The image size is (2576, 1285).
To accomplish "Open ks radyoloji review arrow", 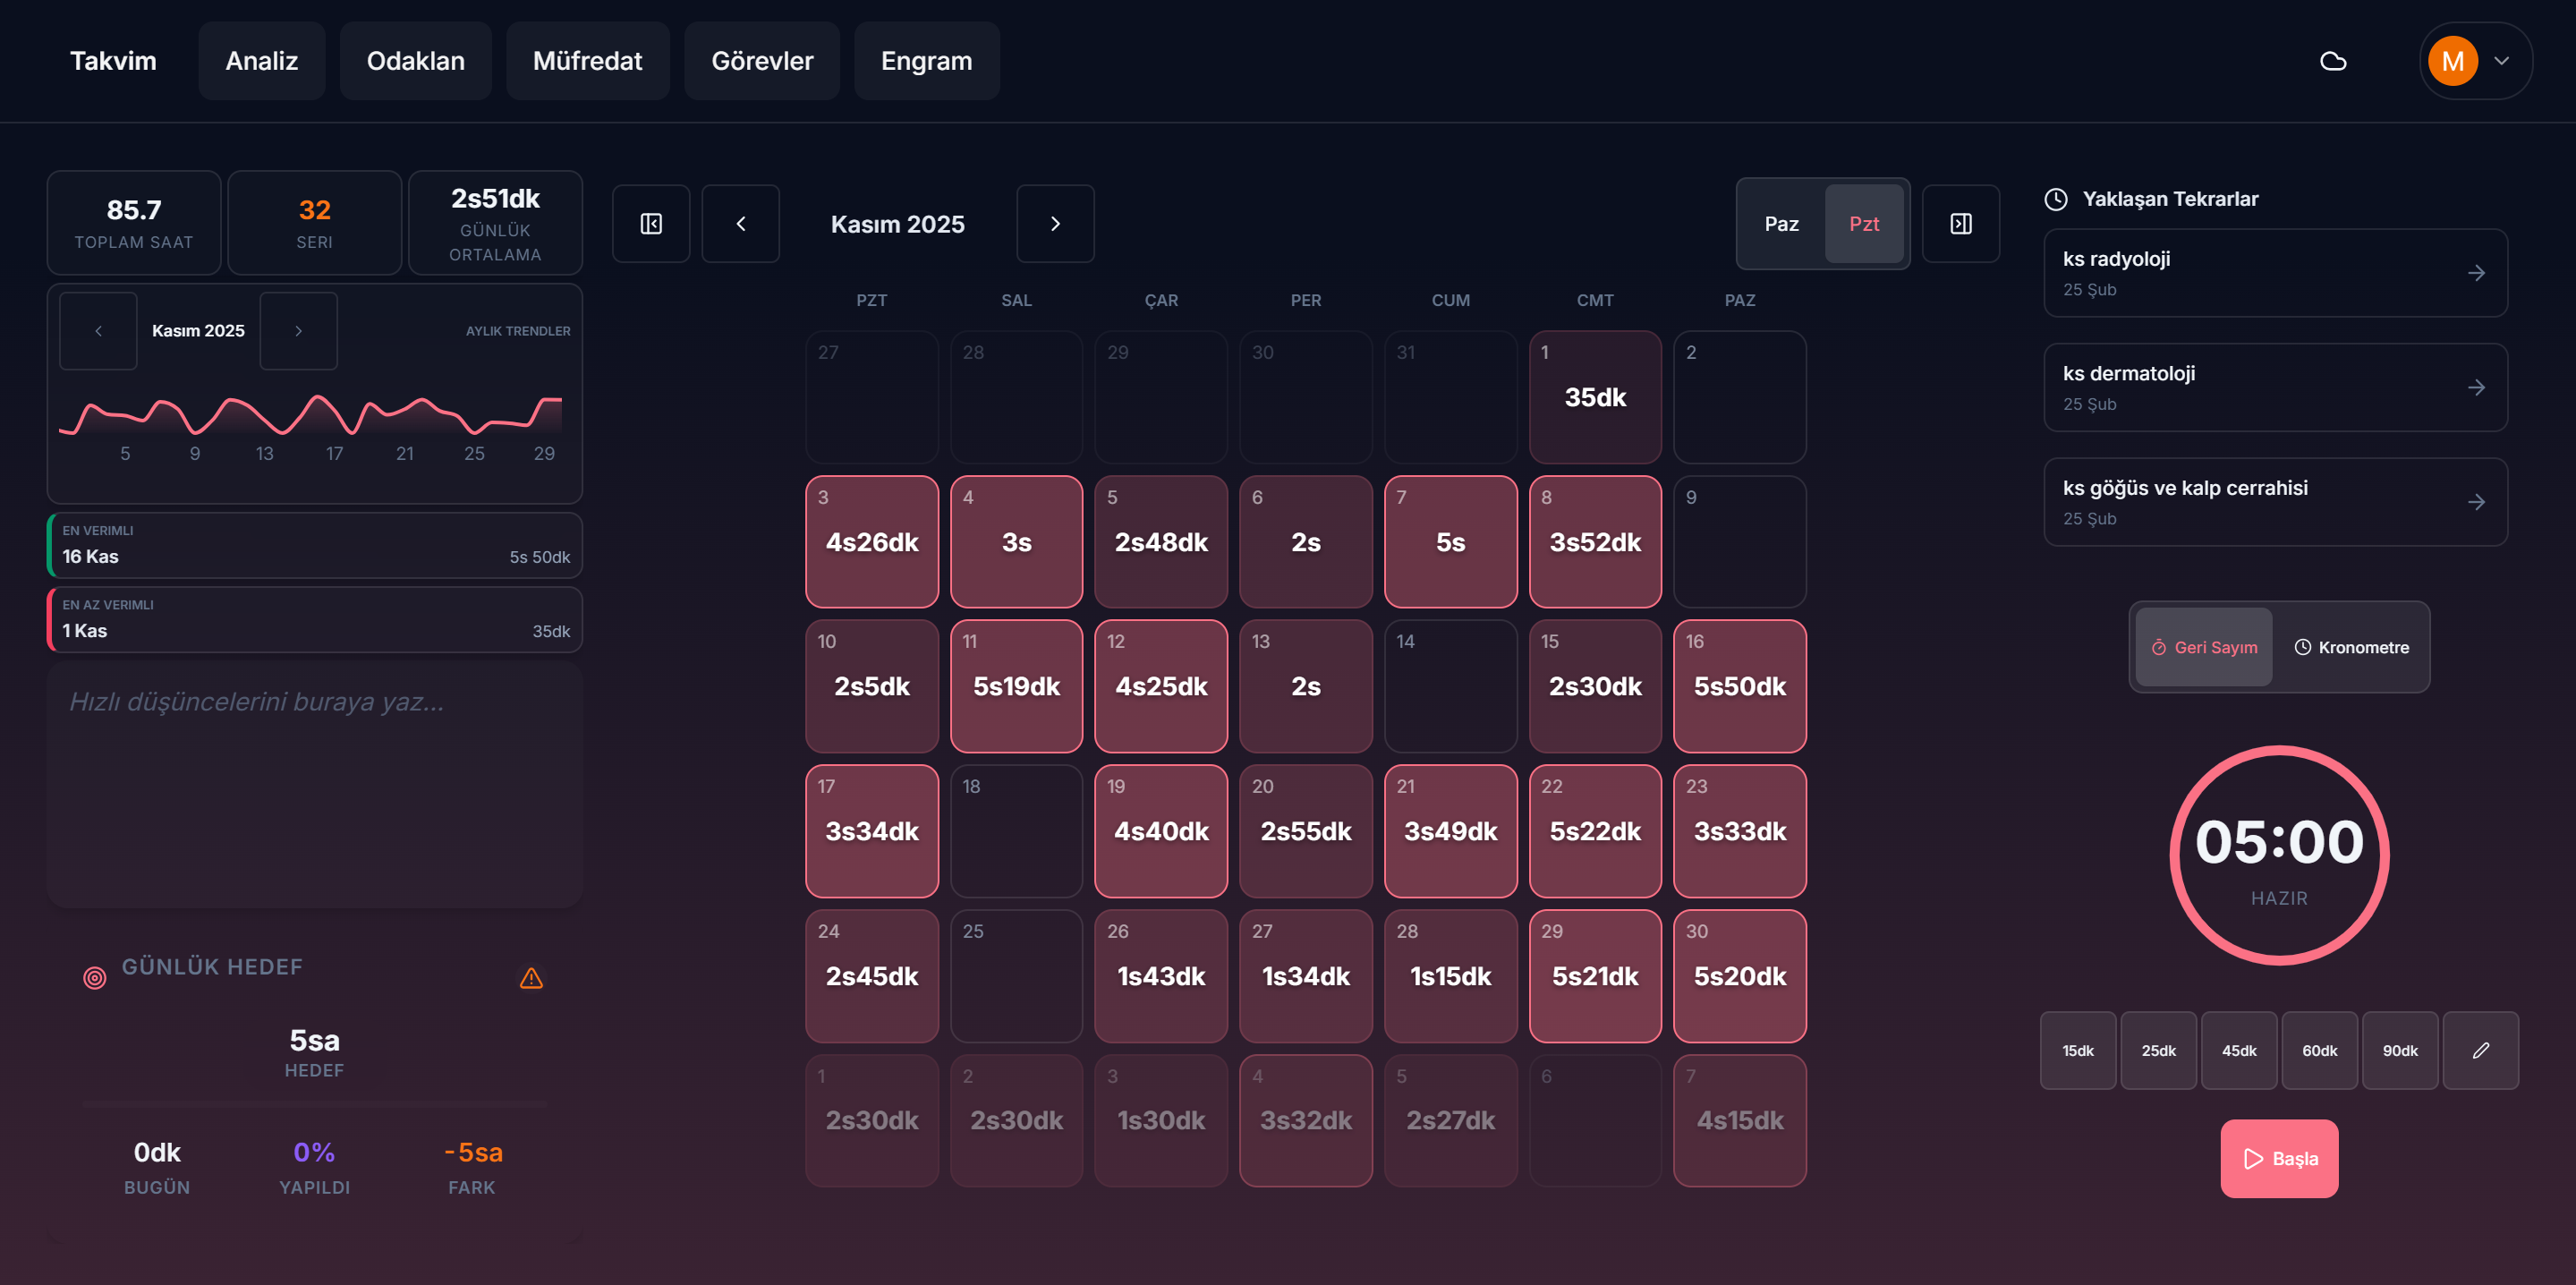I will [x=2476, y=273].
